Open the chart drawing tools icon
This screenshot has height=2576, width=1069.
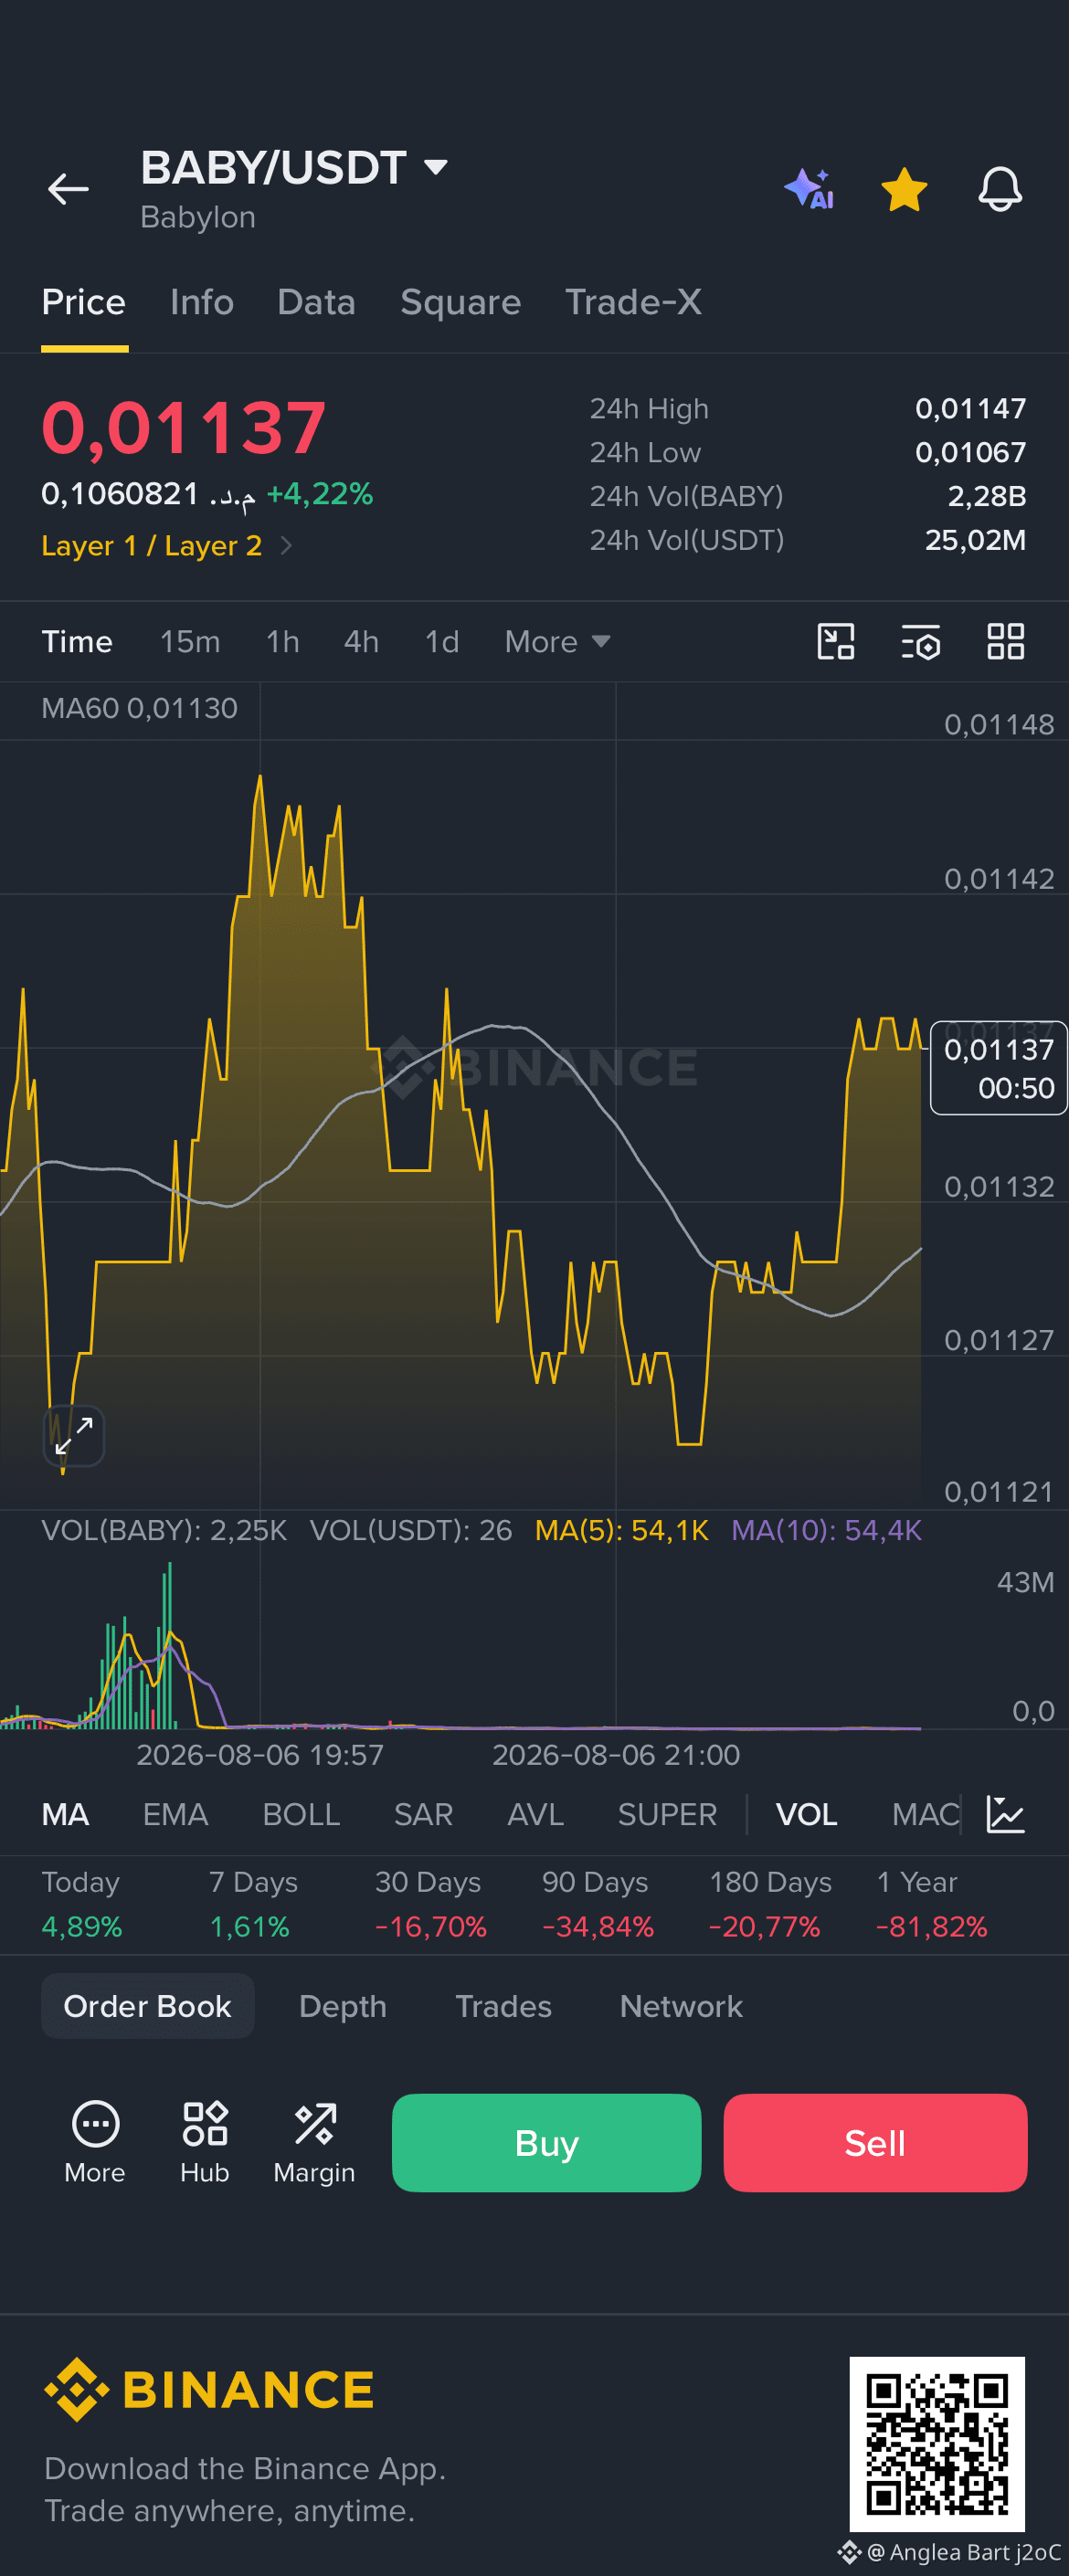coord(835,642)
